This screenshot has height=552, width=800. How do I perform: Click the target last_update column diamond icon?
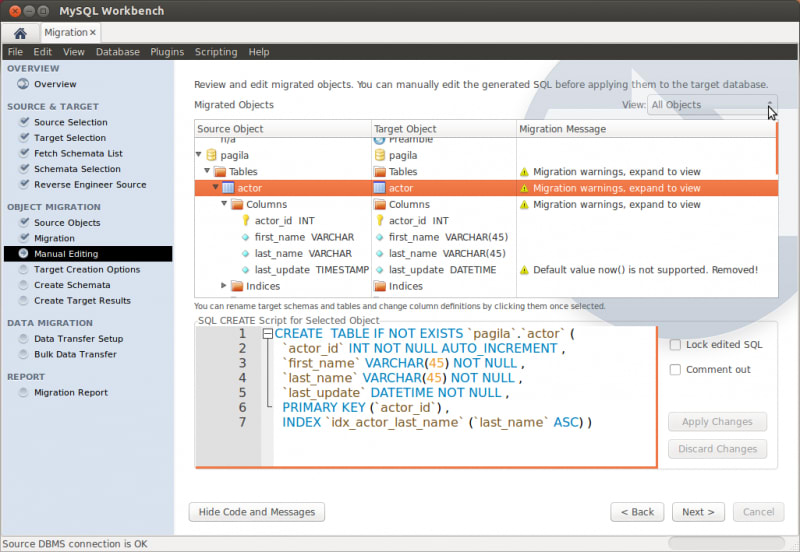(x=380, y=270)
